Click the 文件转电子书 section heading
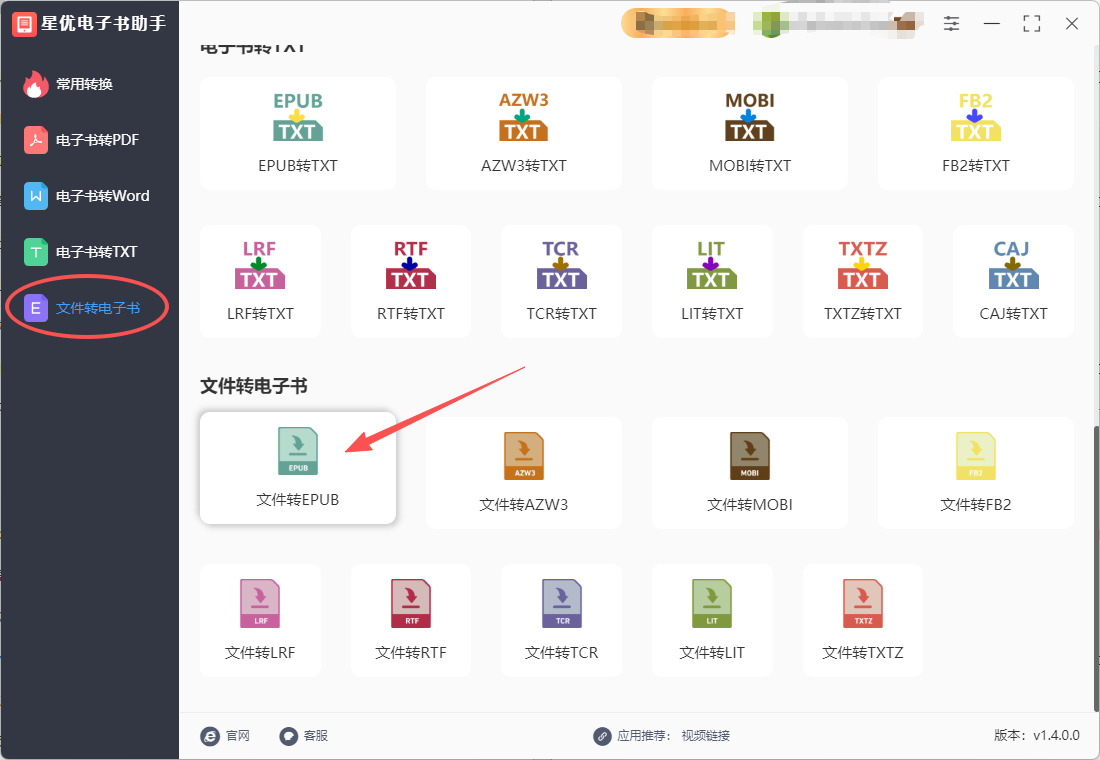 tap(254, 386)
